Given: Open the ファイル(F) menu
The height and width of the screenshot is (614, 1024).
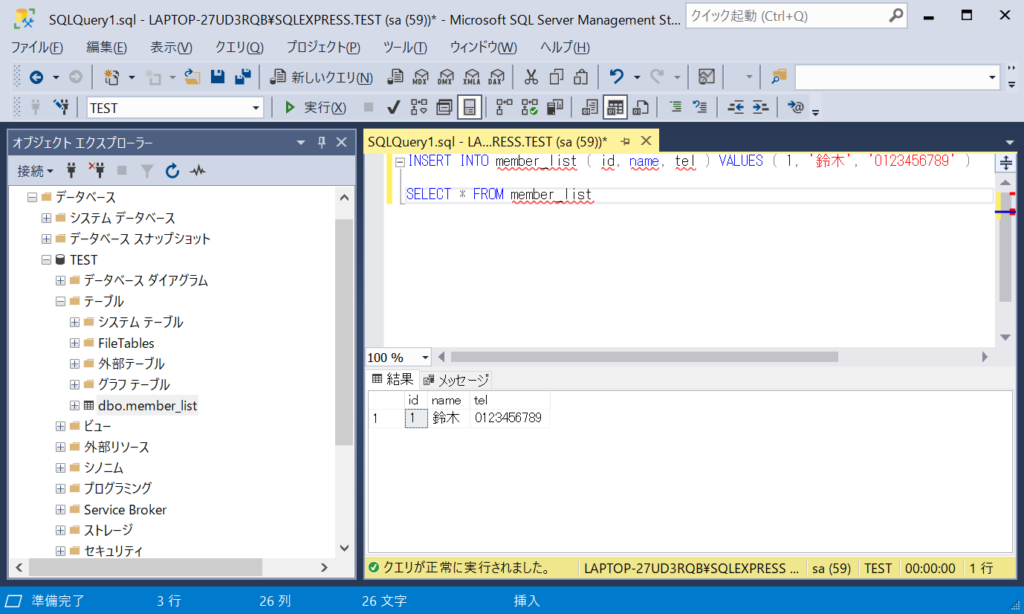Looking at the screenshot, I should tap(37, 47).
